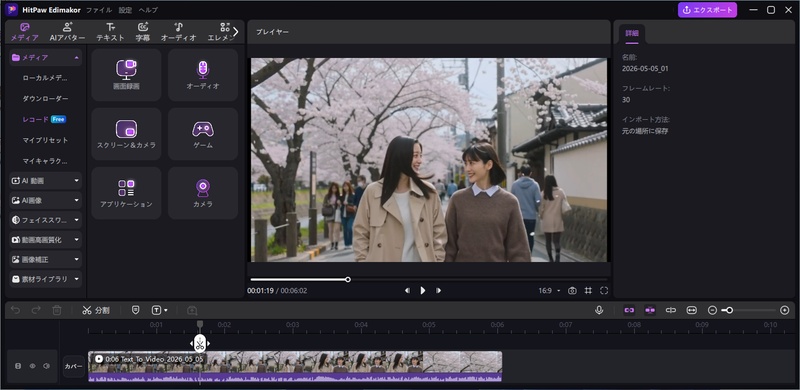Click the microphone voiceover icon in timeline toolbar
The image size is (800, 390).
click(599, 310)
